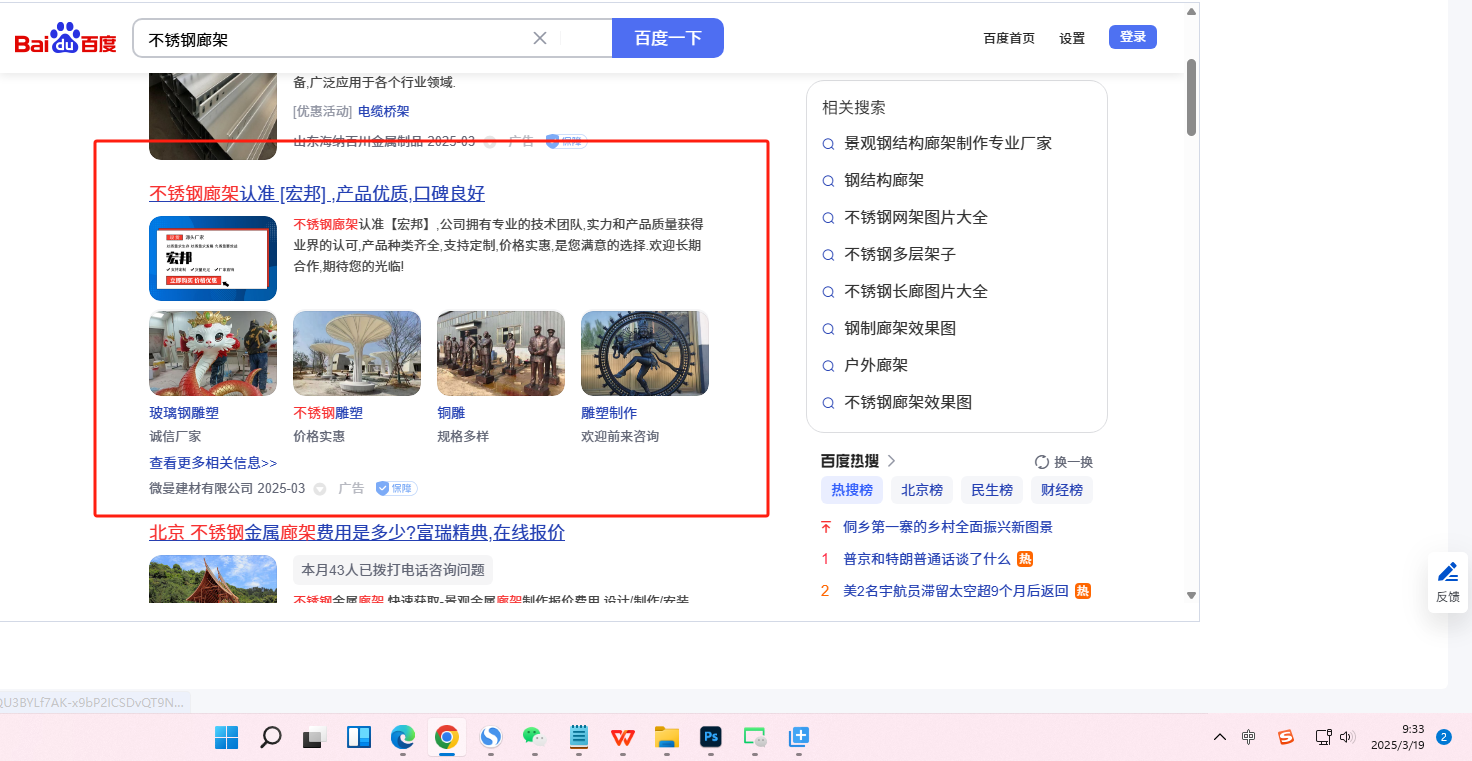
Task: Open the Sogou input method tray icon
Action: (1286, 738)
